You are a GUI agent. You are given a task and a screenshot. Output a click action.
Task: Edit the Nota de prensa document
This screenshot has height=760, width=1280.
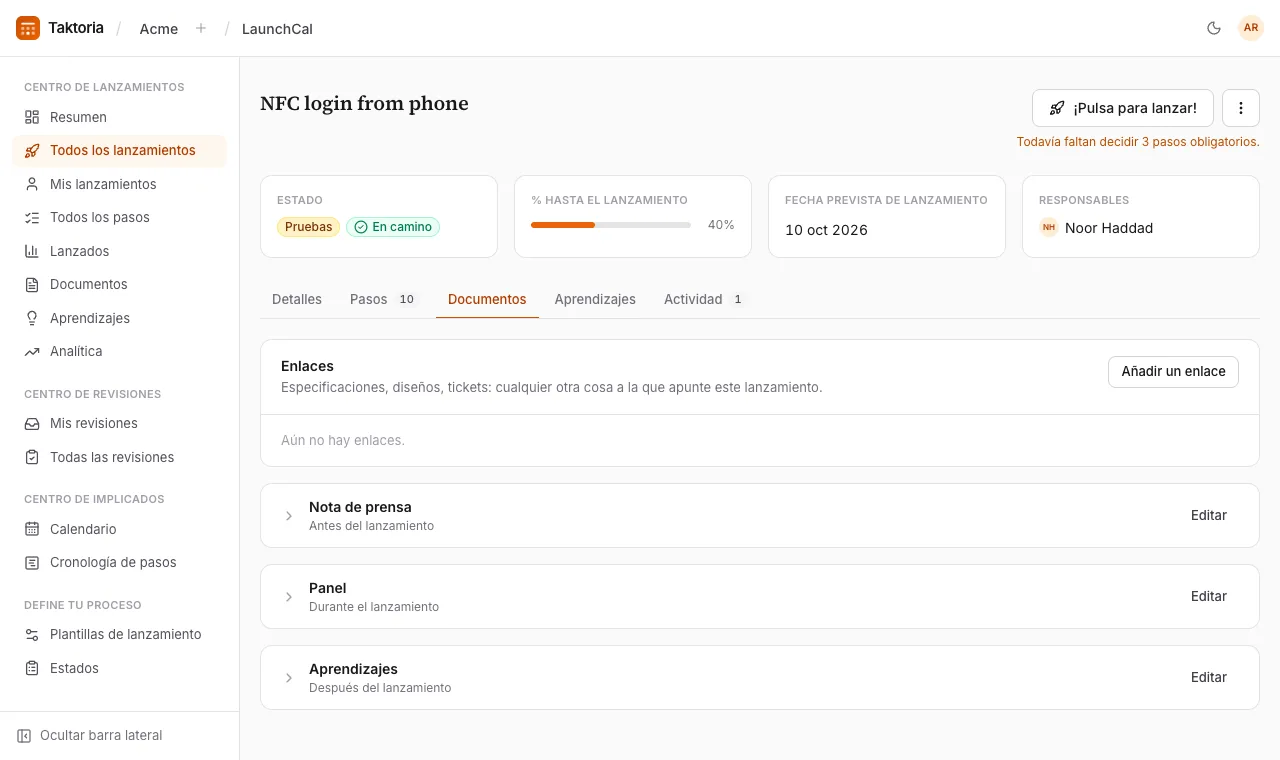[x=1208, y=516]
